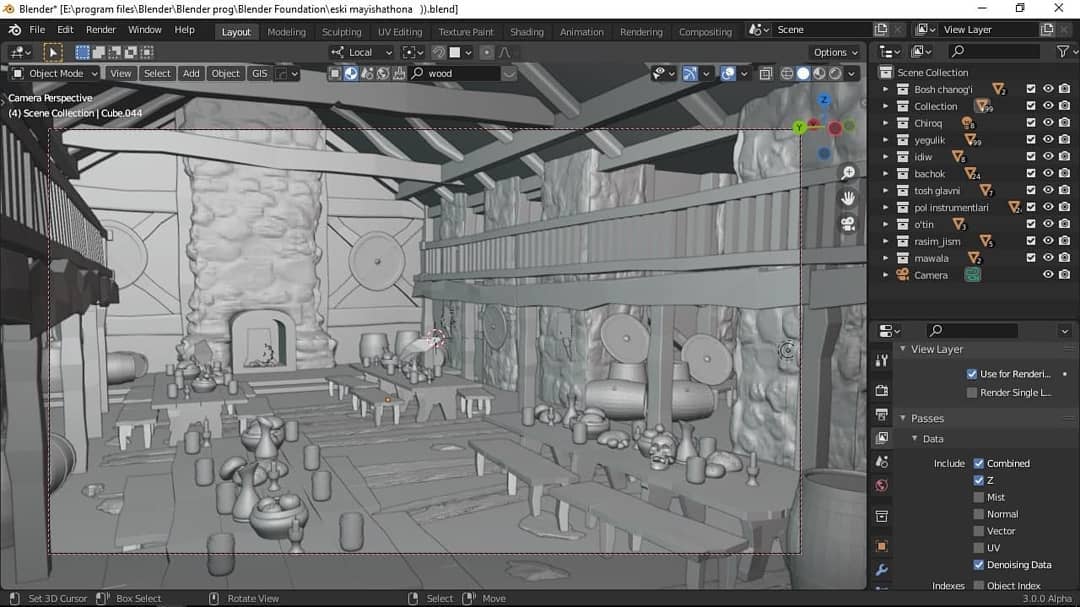Switch to solid shading mode
This screenshot has height=607, width=1080.
803,73
